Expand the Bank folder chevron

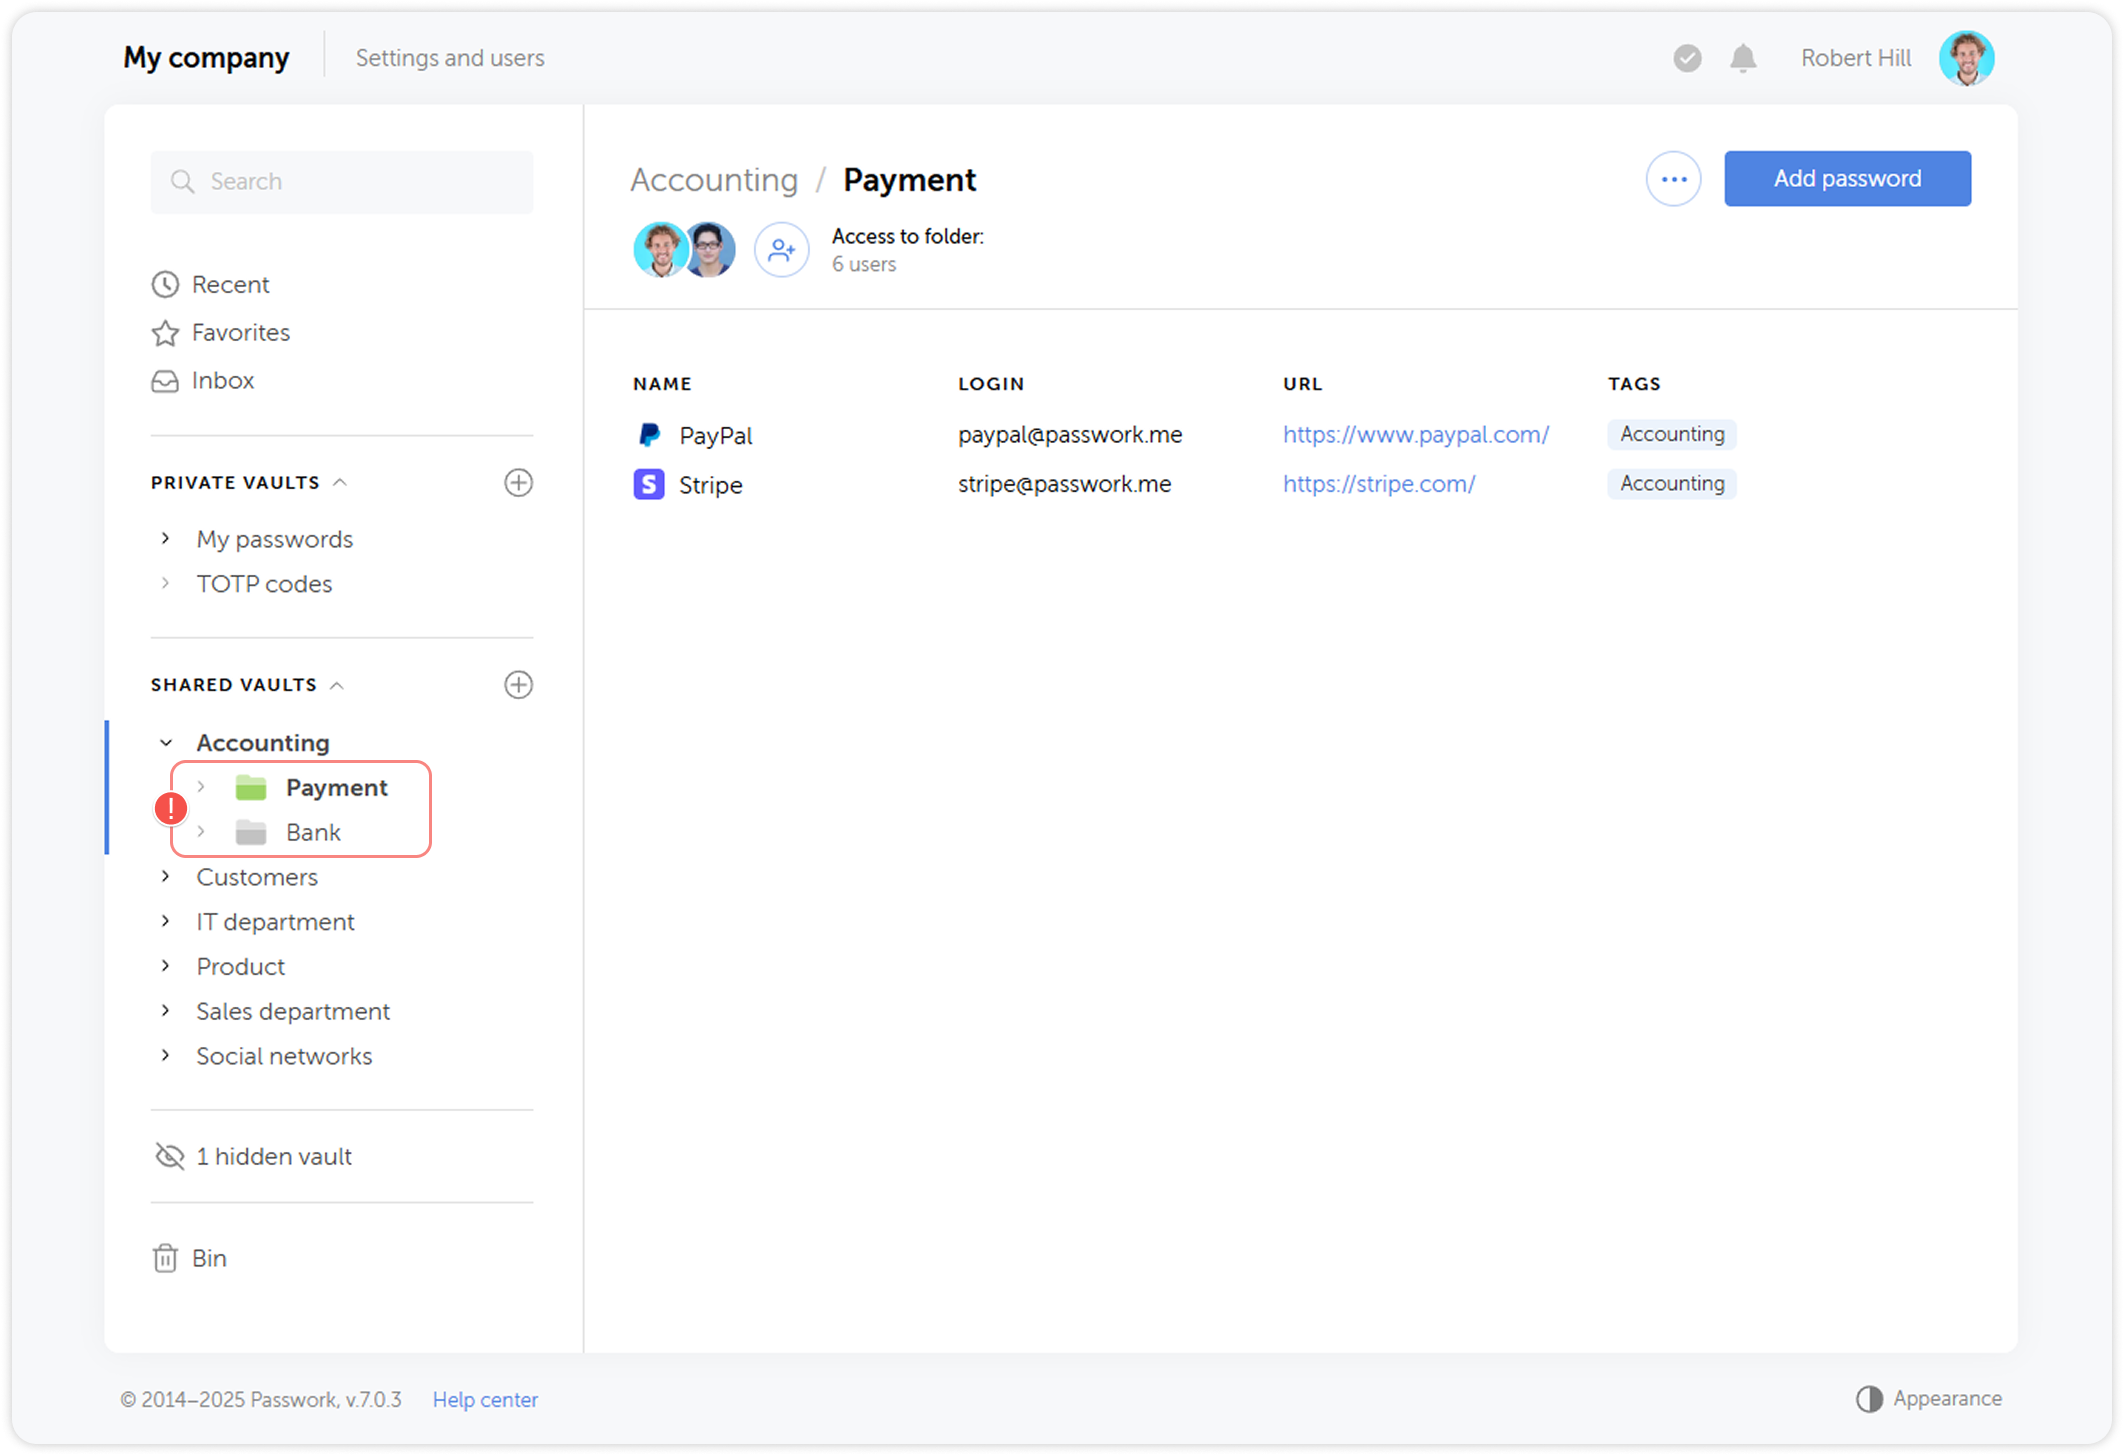coord(201,832)
